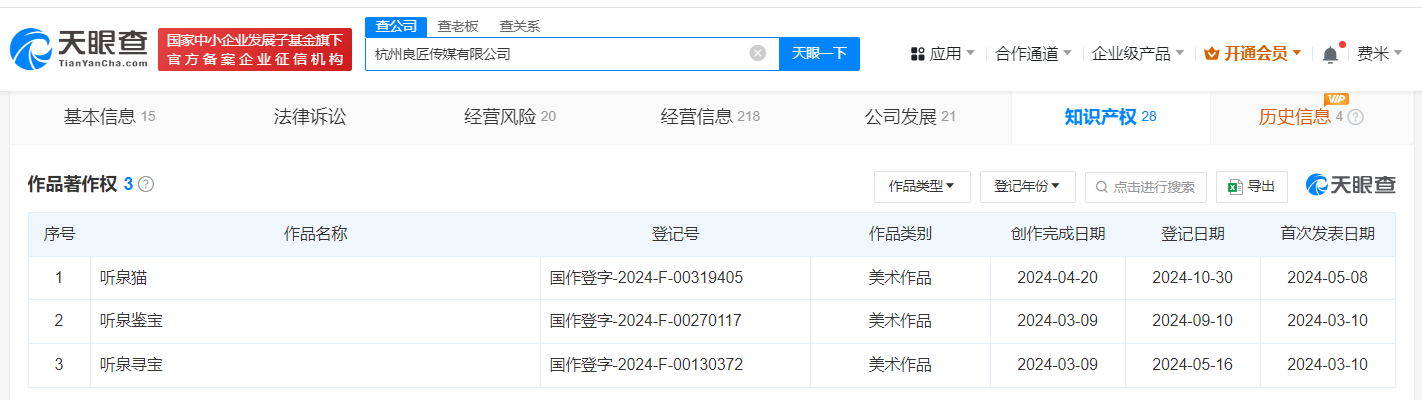Click help icon next to 作品著作权 3

146,184
